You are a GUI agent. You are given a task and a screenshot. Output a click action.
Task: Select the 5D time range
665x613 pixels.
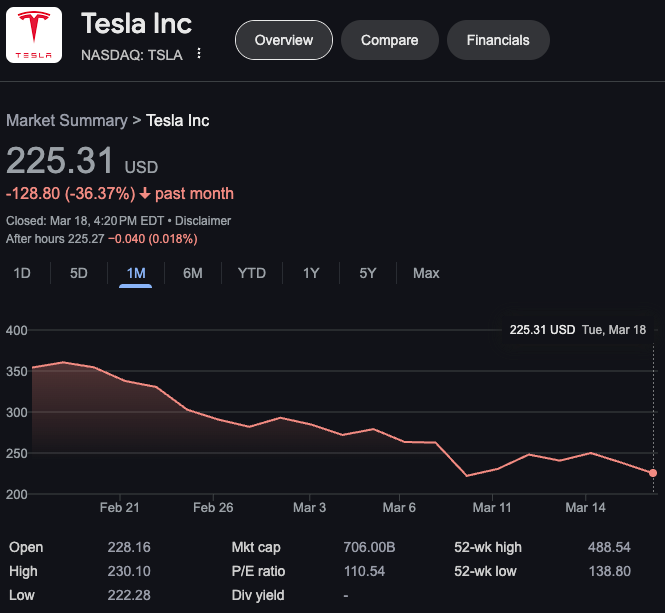click(x=78, y=273)
